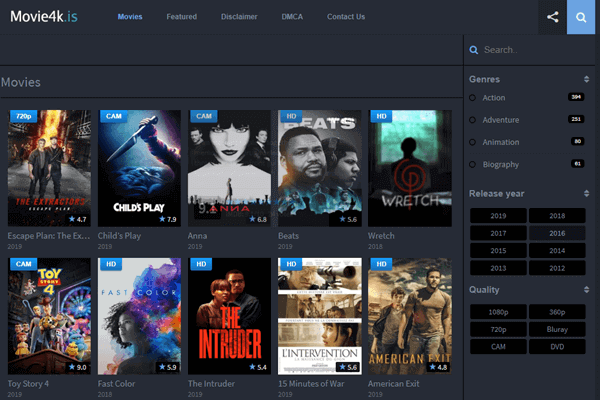Click the Beats title link
600x400 pixels.
[289, 236]
